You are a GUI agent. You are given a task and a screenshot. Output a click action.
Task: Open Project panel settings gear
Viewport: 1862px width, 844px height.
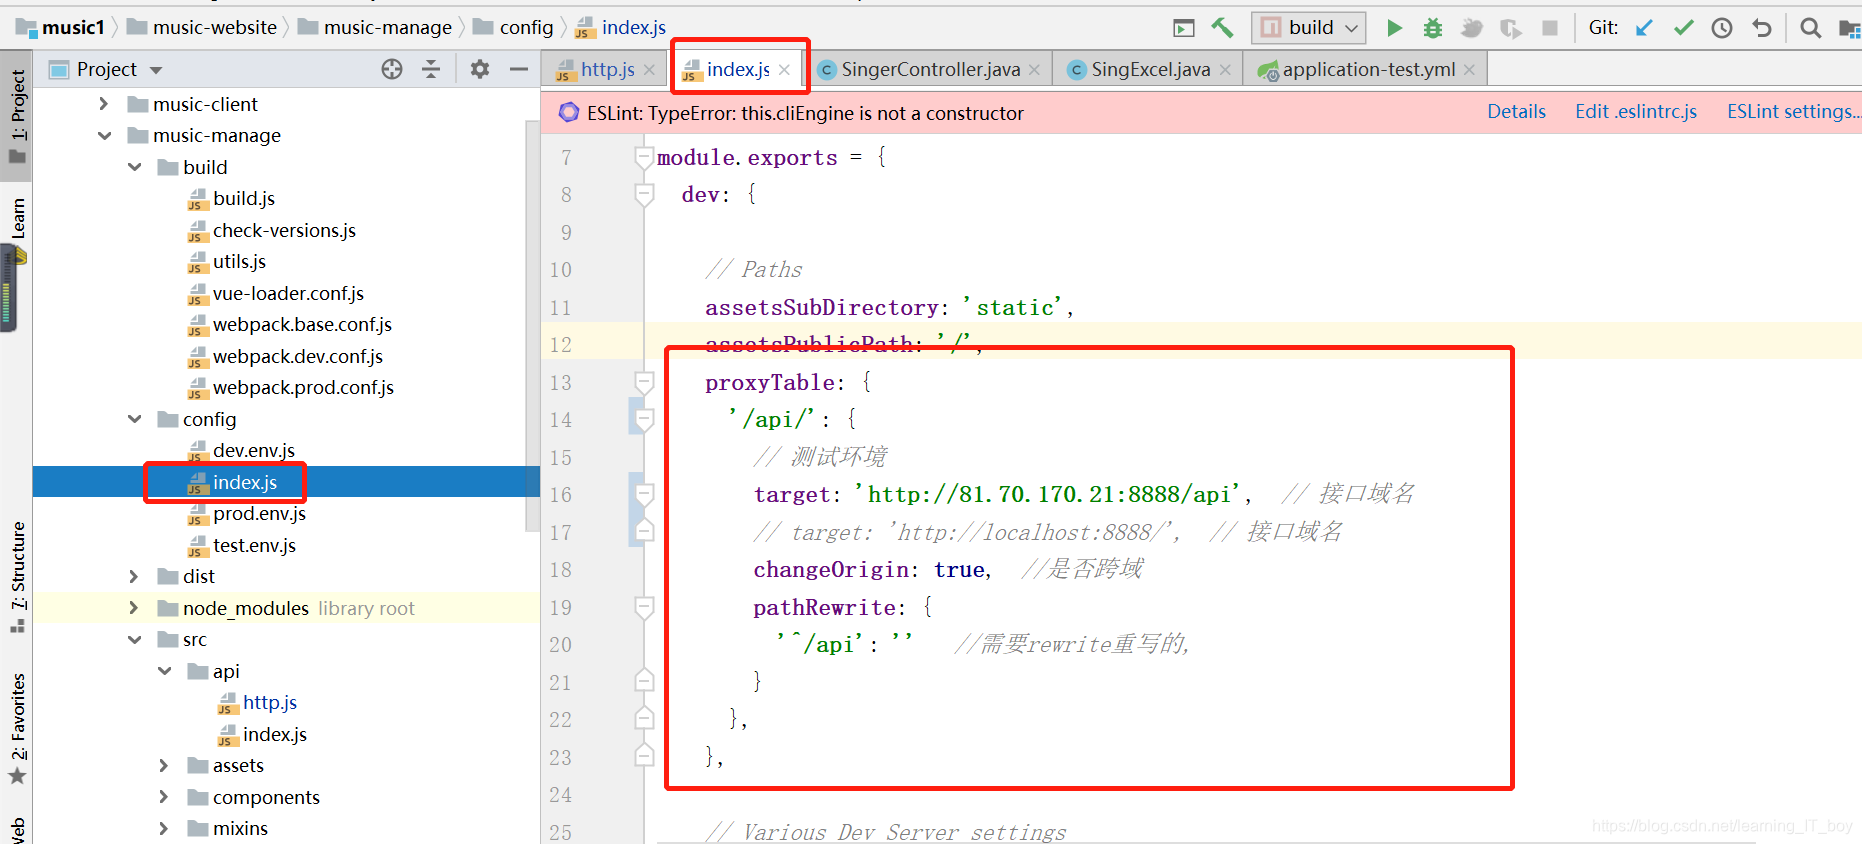click(480, 69)
